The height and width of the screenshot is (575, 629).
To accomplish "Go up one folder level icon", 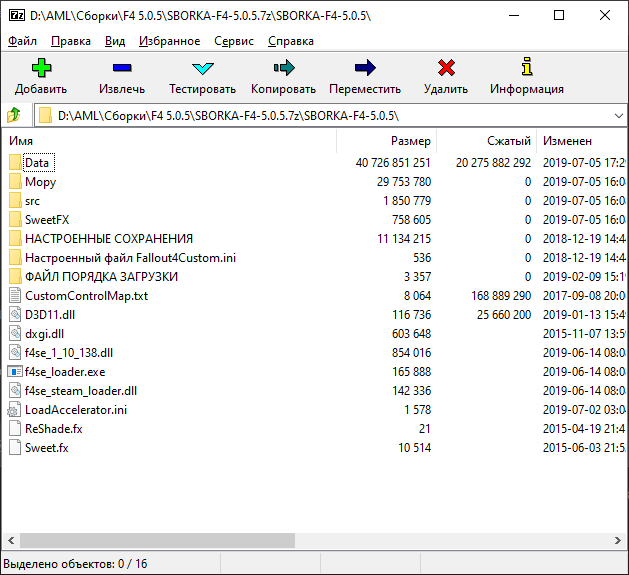I will pos(14,115).
